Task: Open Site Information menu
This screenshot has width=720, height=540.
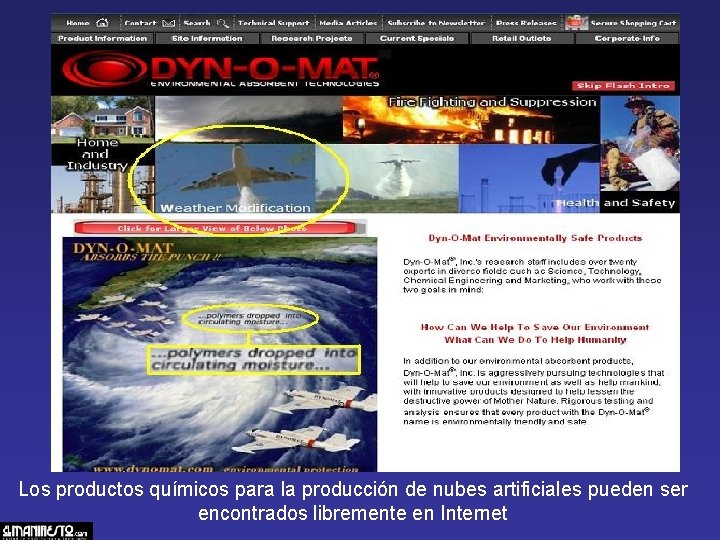Action: (x=207, y=39)
